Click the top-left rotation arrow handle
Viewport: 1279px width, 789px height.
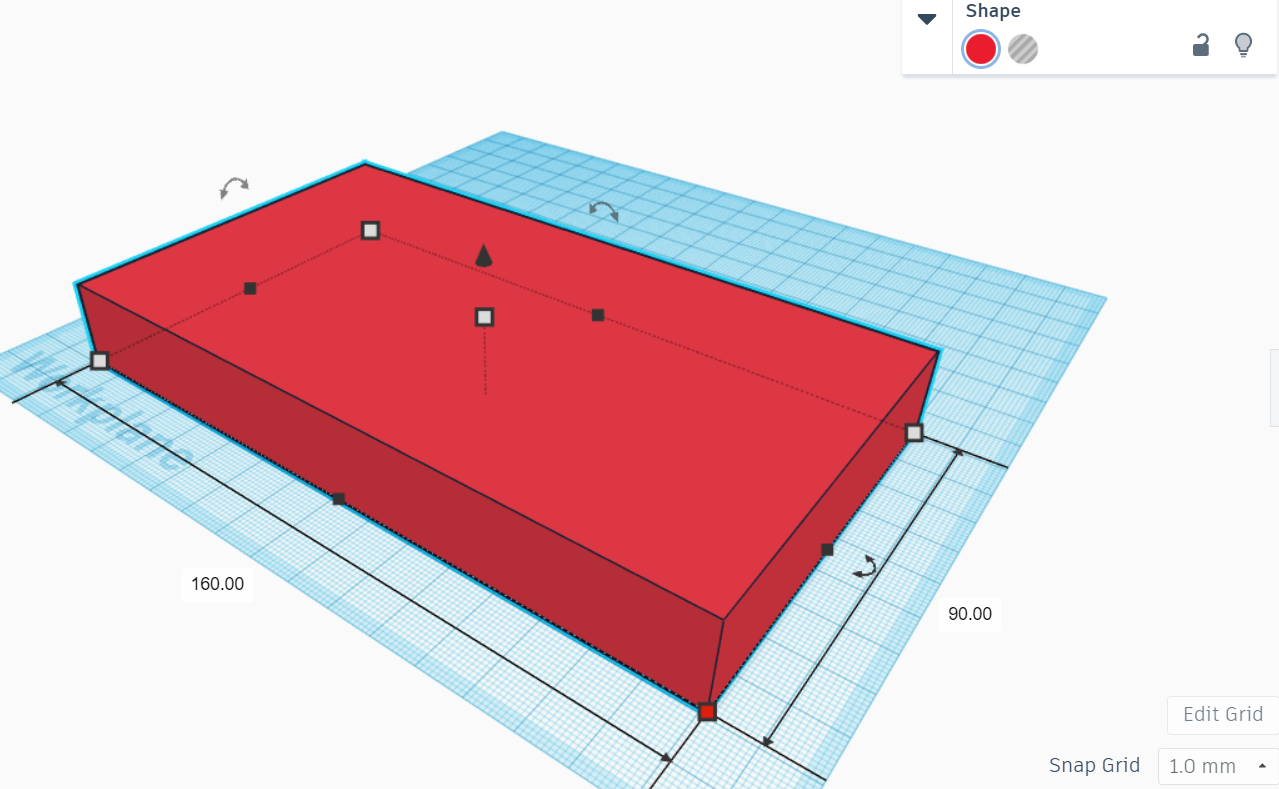tap(234, 187)
